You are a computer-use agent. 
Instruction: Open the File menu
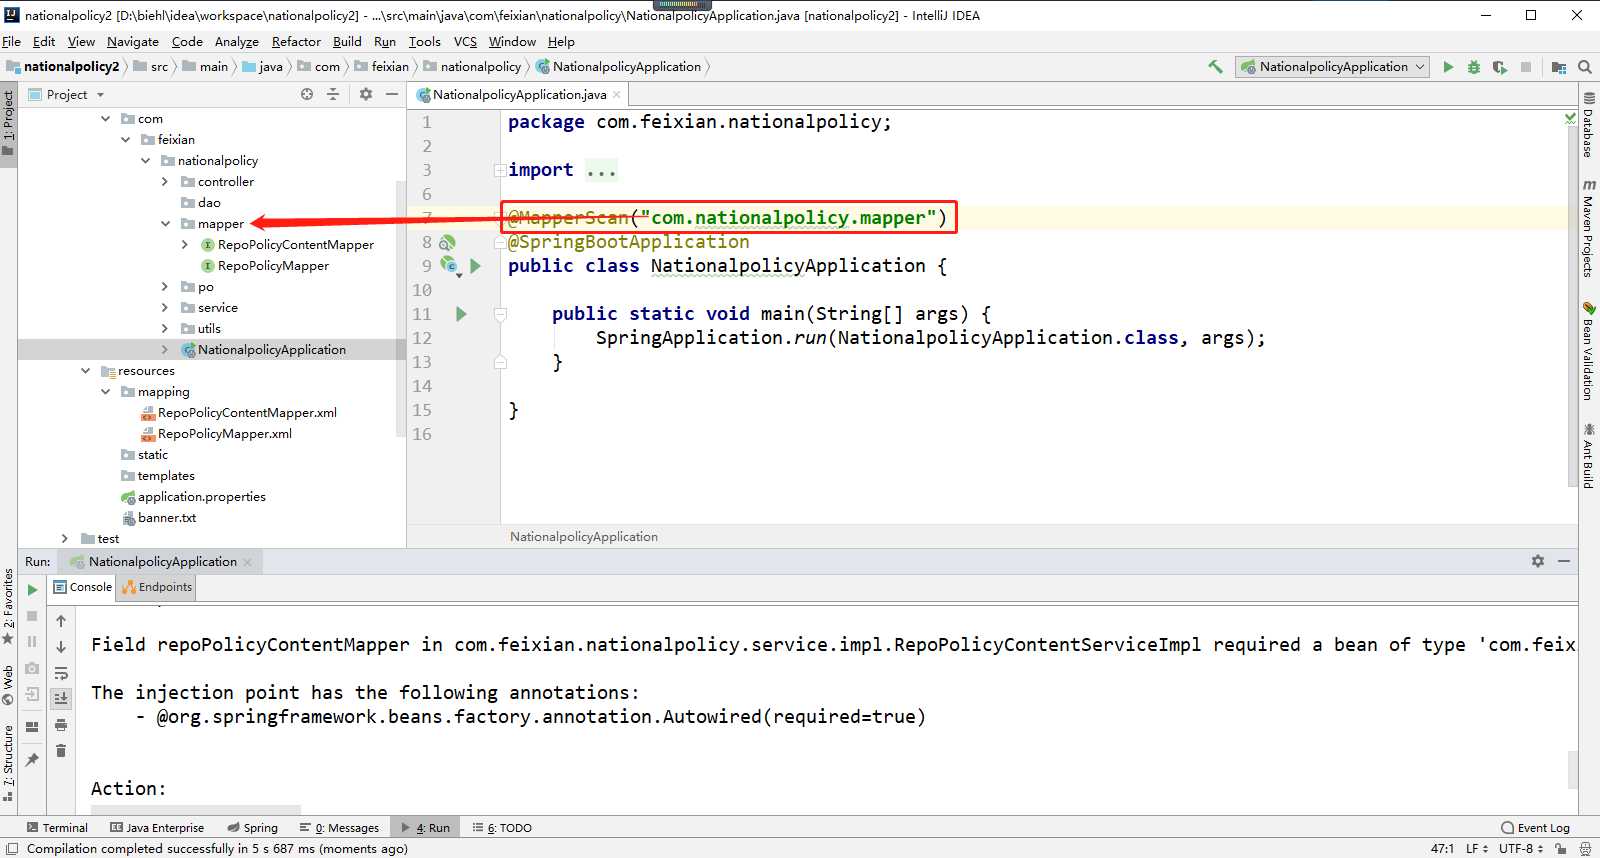tap(12, 41)
